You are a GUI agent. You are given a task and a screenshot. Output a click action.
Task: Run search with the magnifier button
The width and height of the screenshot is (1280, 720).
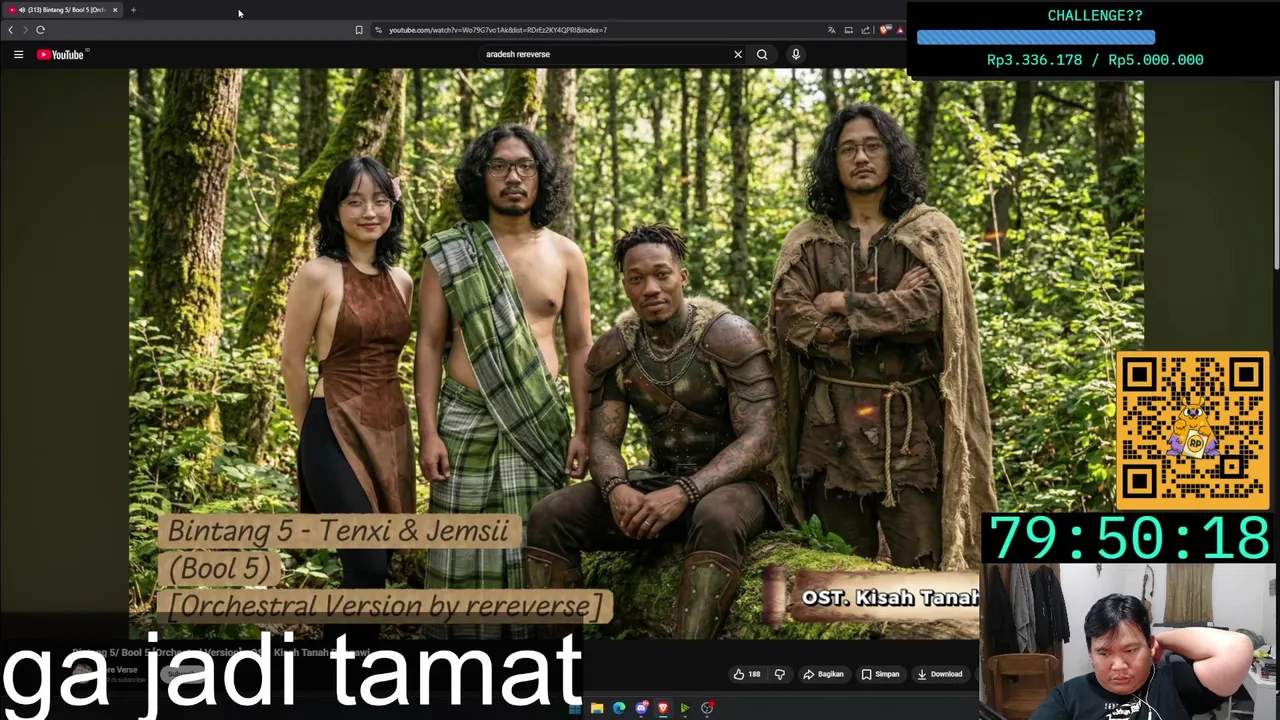762,54
